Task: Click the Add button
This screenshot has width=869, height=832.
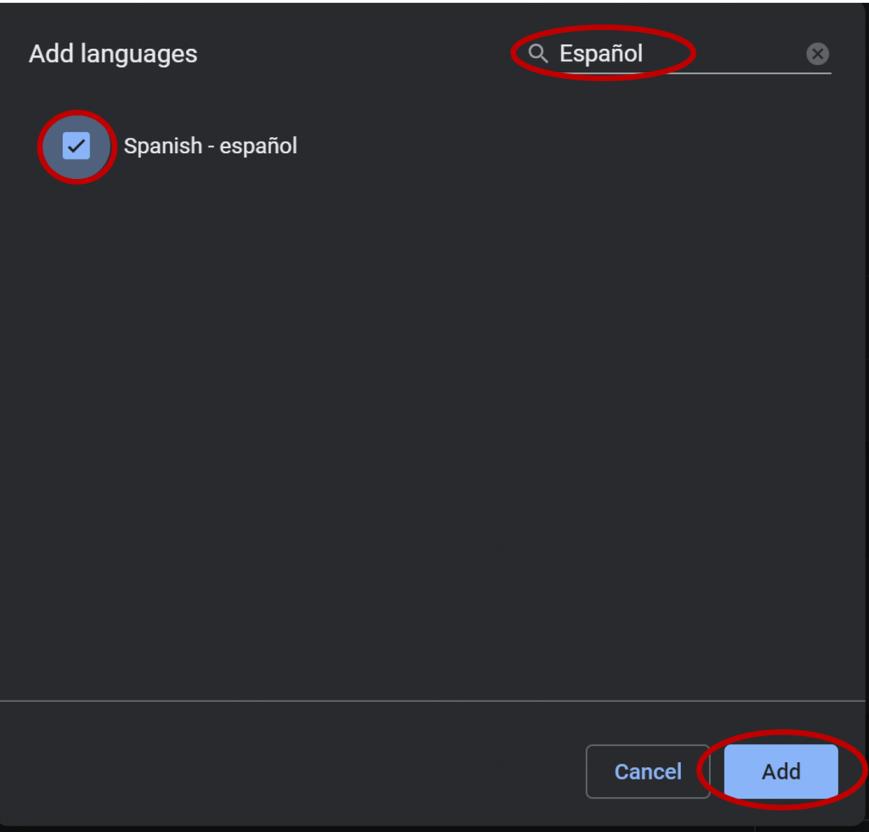Action: 781,771
